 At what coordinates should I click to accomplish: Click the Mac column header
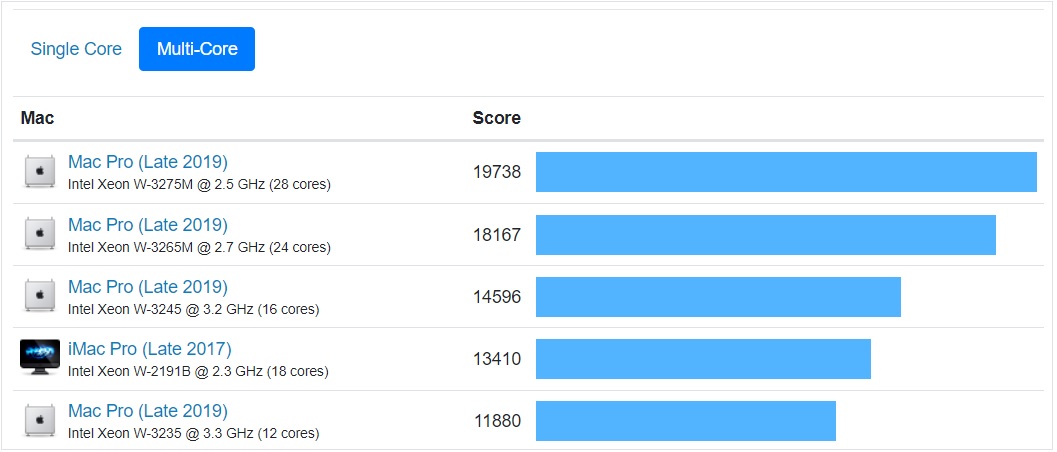tap(37, 118)
